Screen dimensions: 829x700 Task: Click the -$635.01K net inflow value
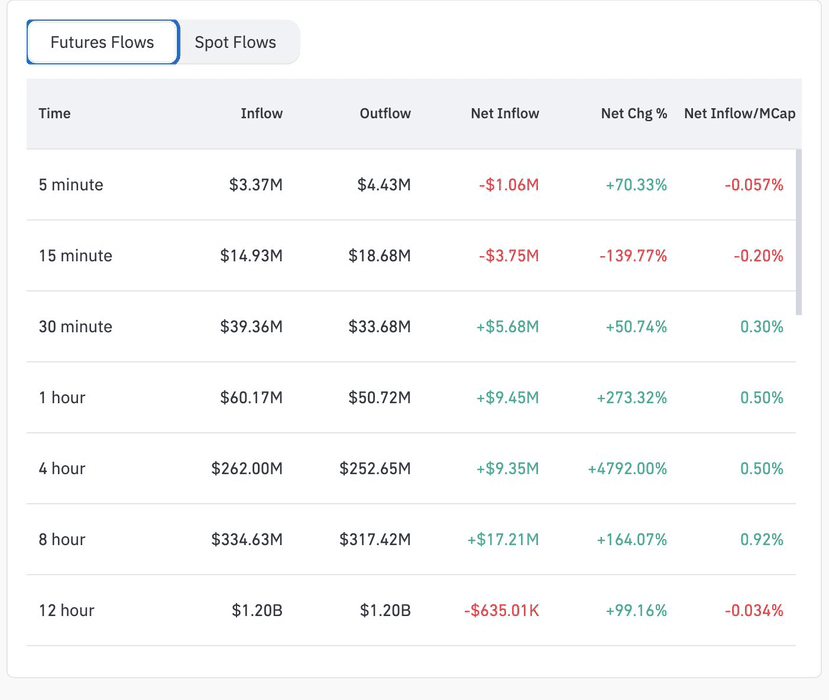pyautogui.click(x=501, y=611)
